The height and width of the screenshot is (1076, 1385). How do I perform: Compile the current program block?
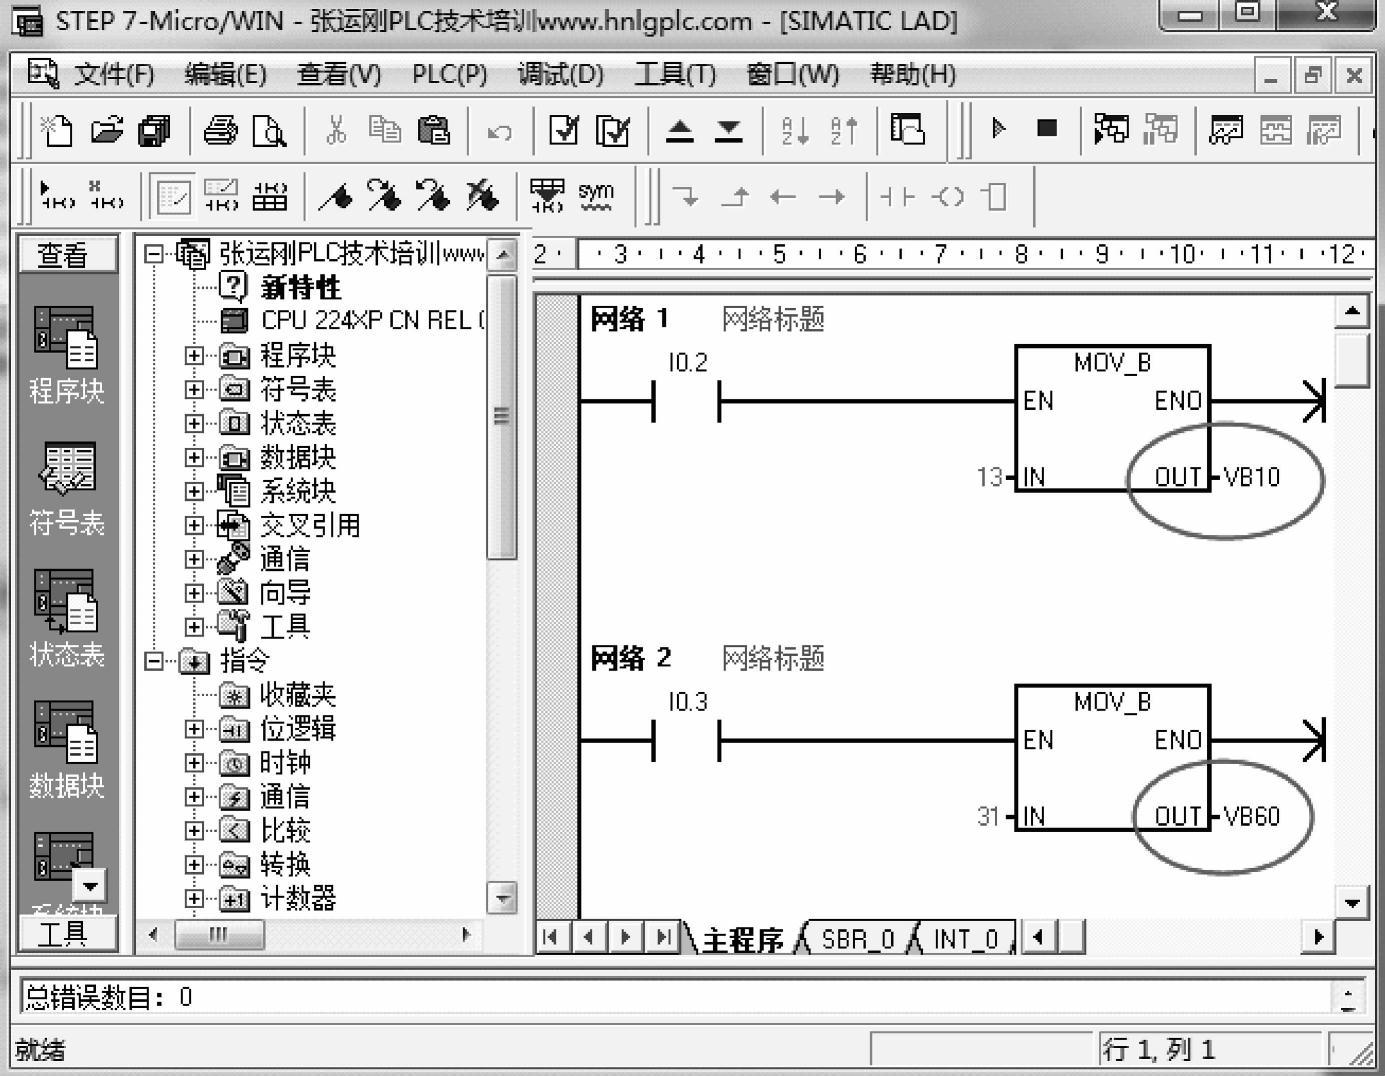[x=563, y=130]
